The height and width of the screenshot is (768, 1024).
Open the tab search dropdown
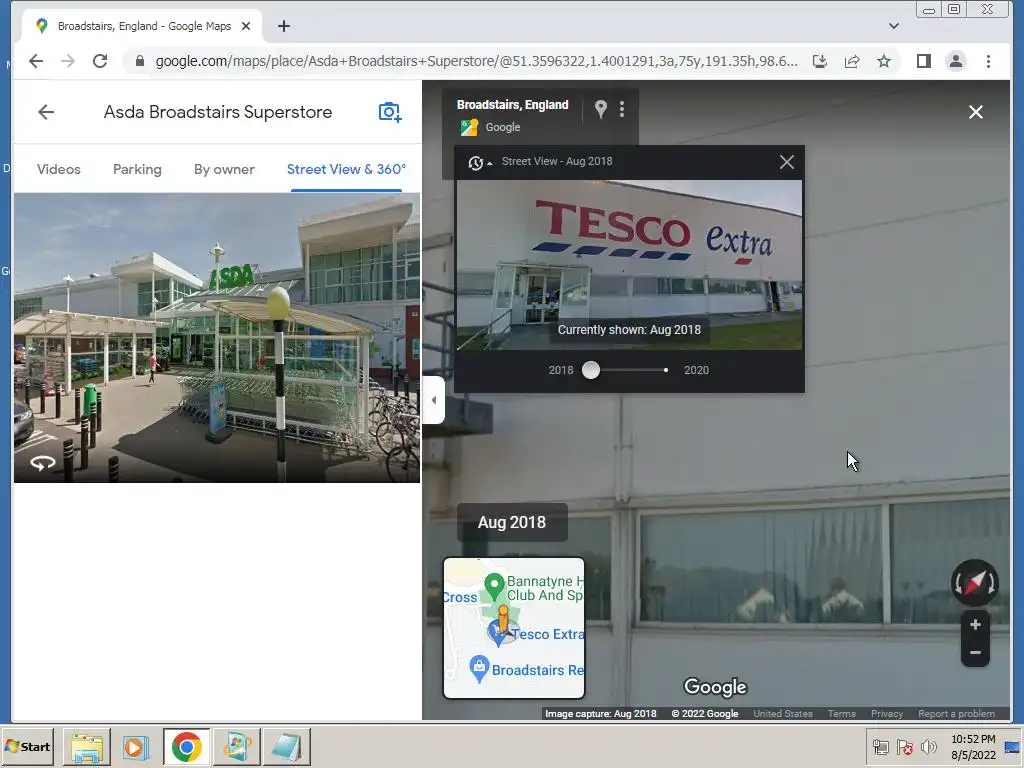[893, 26]
